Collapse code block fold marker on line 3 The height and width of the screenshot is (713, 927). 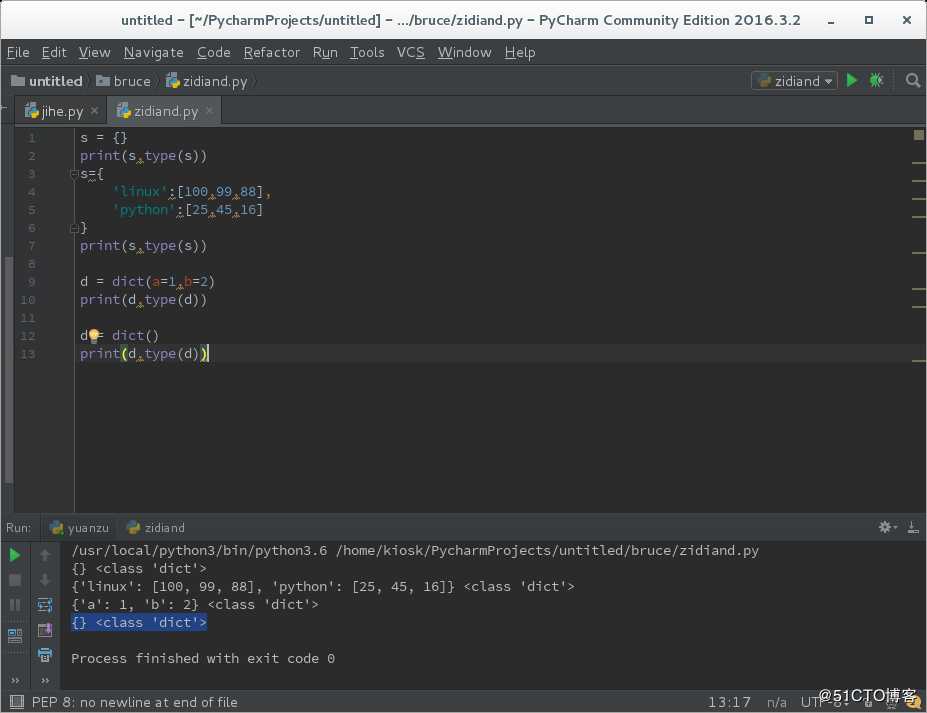coord(74,174)
